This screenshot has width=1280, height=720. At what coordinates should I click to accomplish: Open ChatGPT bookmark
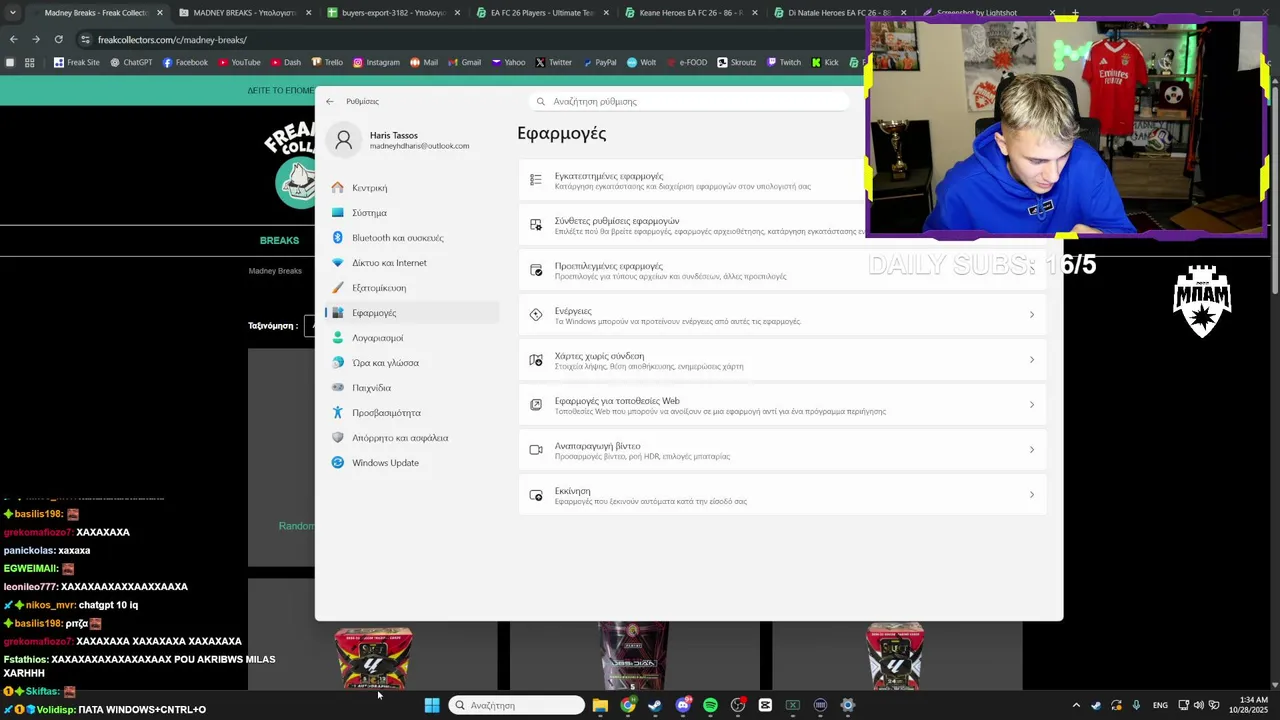[130, 62]
